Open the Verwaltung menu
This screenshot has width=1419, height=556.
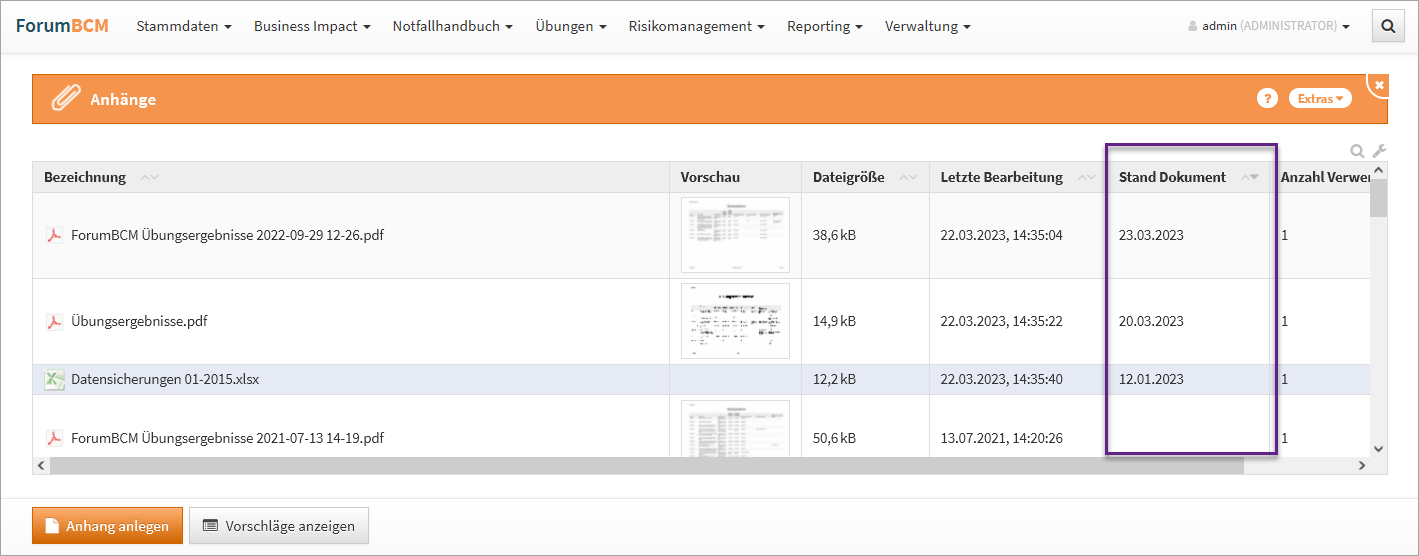(927, 27)
